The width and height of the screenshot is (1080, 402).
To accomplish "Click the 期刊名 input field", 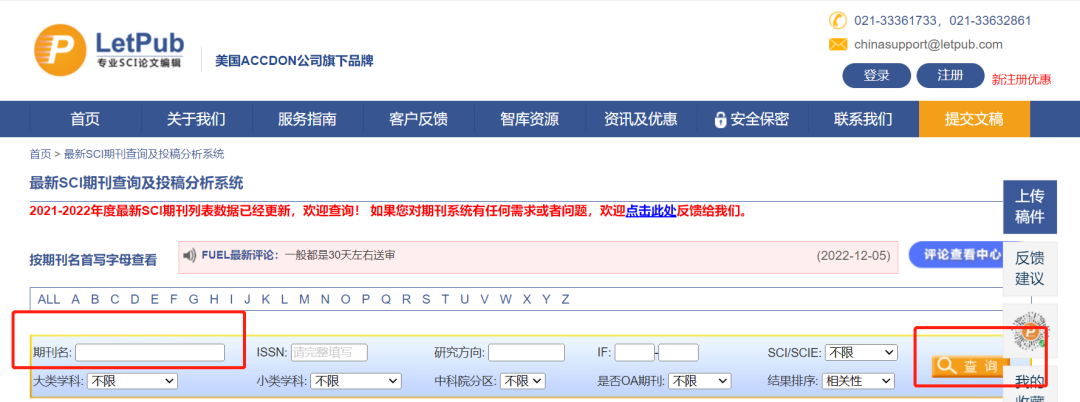I will pos(150,352).
